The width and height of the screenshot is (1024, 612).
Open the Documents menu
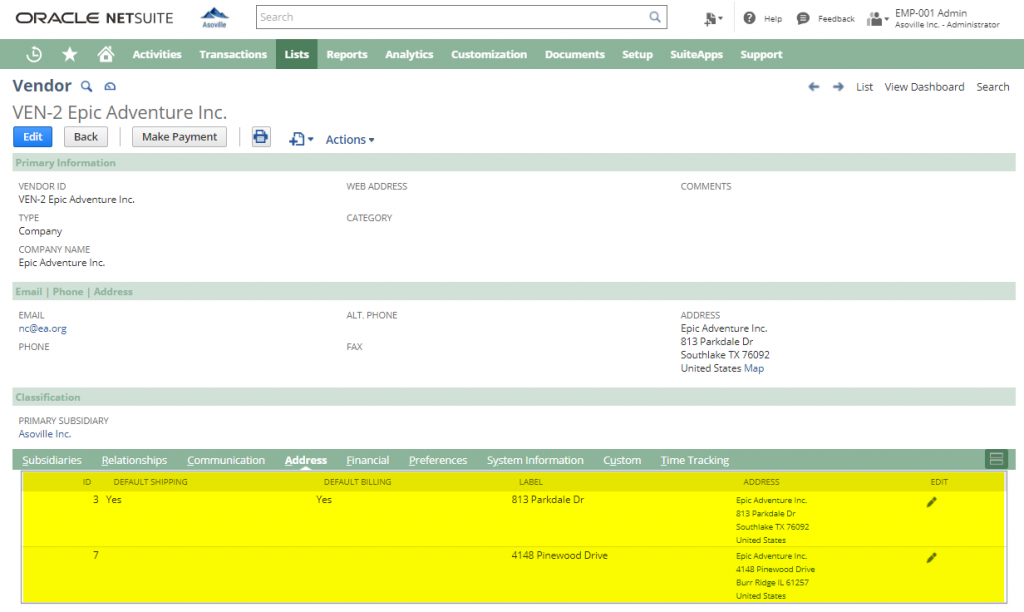pyautogui.click(x=575, y=54)
